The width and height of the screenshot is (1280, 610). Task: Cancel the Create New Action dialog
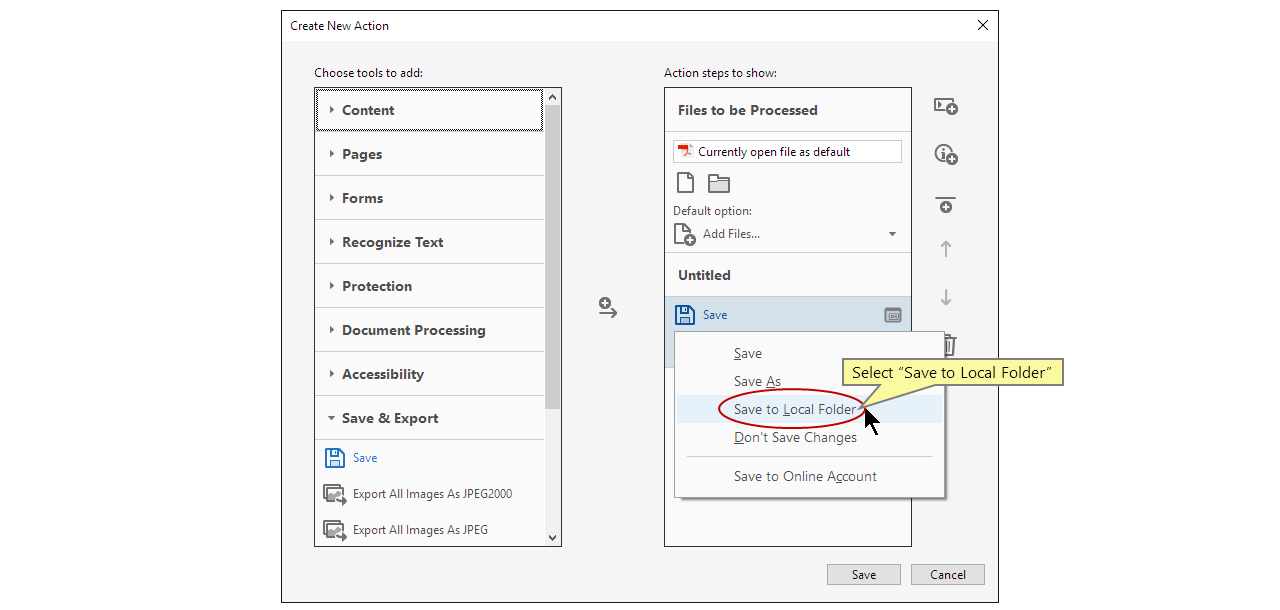click(x=947, y=574)
